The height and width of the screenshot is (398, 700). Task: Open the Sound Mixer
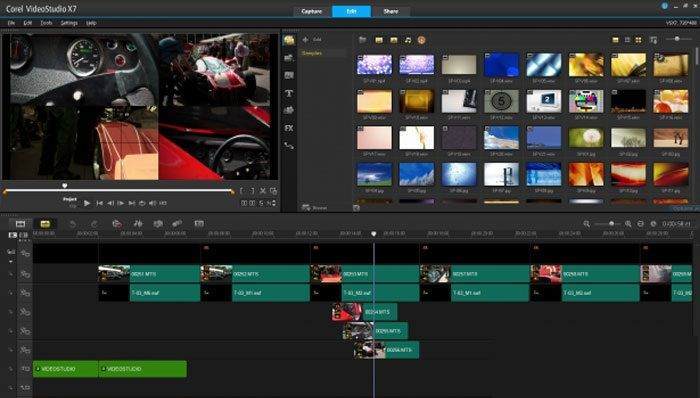coord(138,224)
